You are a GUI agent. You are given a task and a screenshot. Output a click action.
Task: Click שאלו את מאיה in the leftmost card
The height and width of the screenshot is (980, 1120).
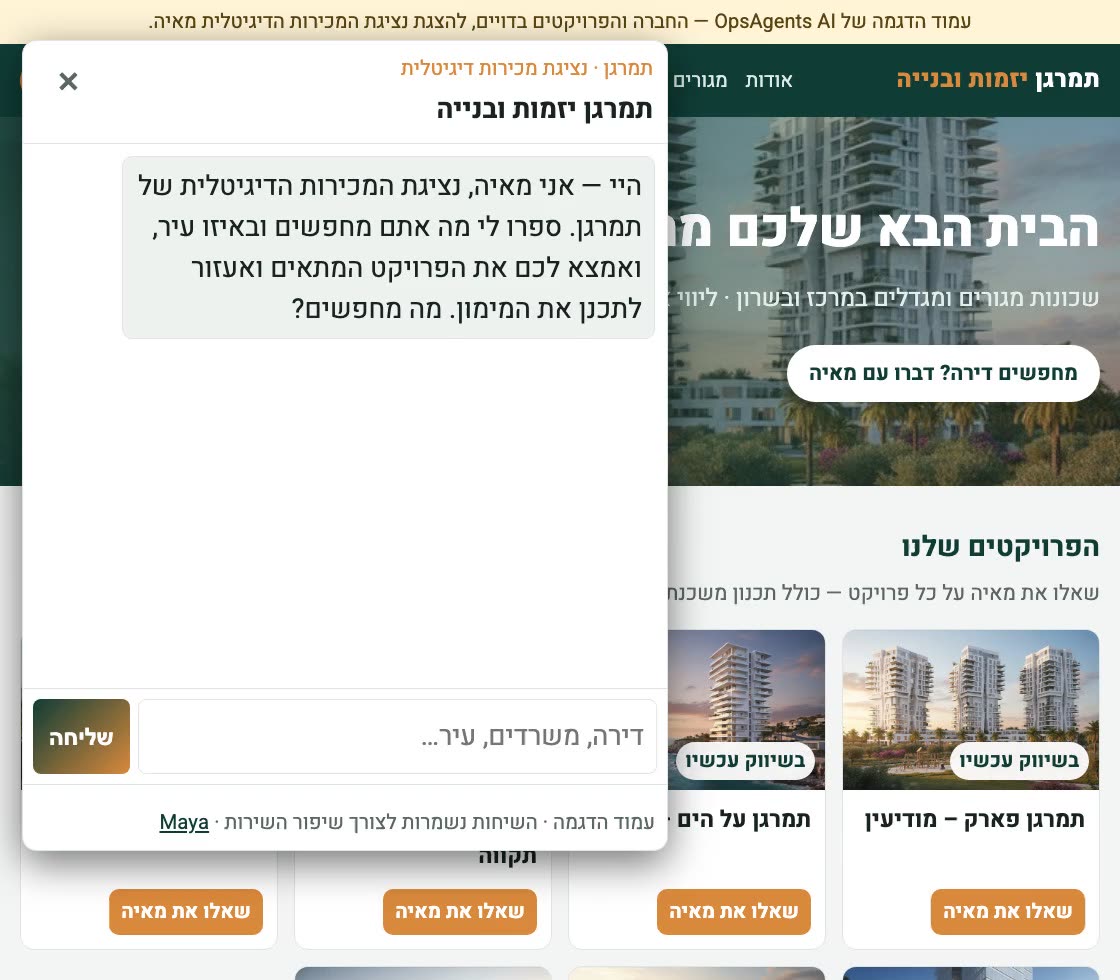click(186, 911)
